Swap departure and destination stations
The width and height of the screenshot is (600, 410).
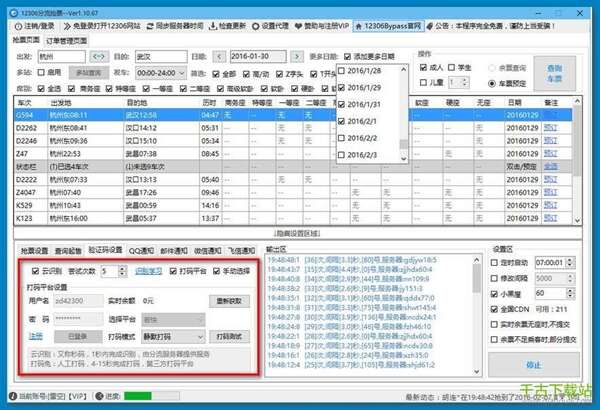99,57
